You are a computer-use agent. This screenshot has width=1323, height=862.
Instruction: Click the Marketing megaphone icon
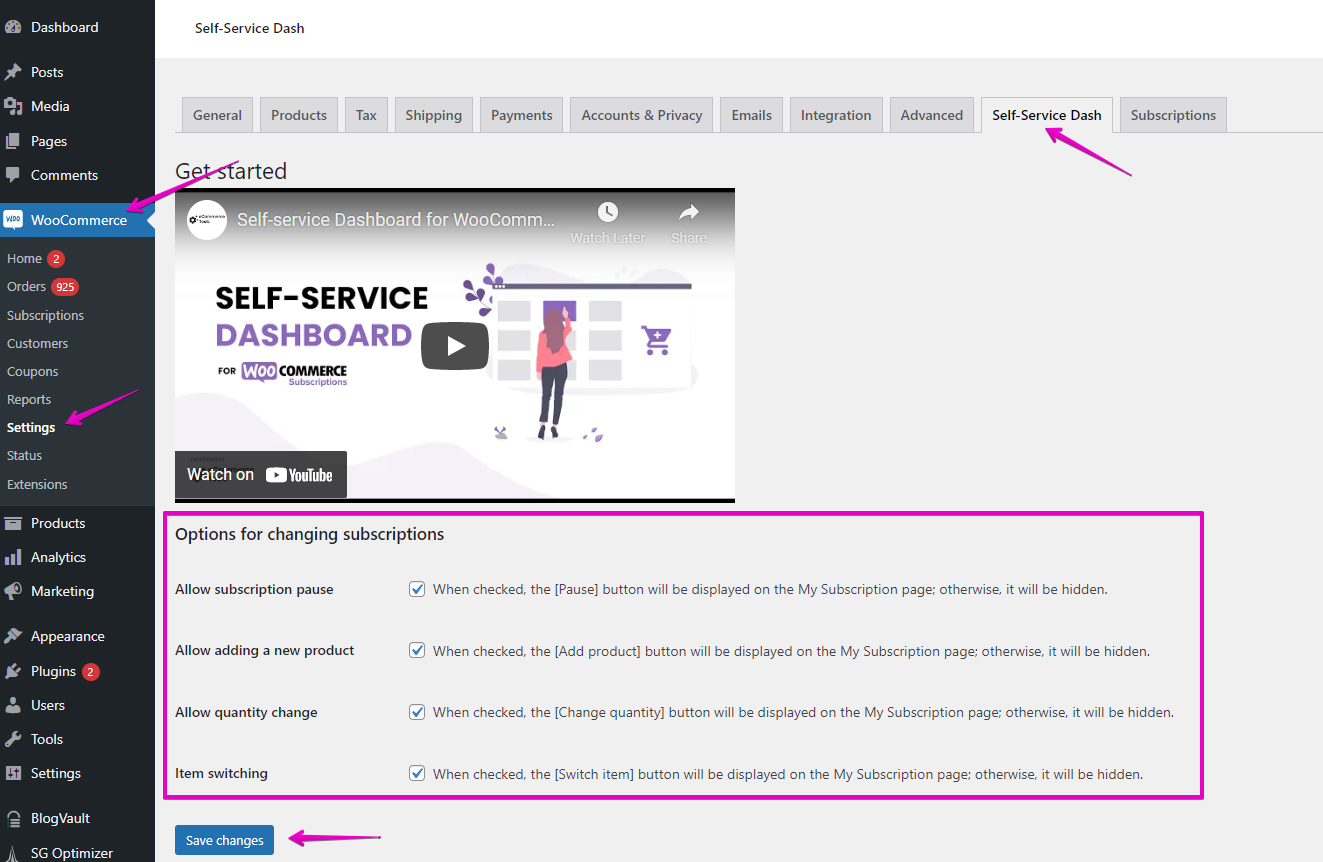[x=13, y=591]
